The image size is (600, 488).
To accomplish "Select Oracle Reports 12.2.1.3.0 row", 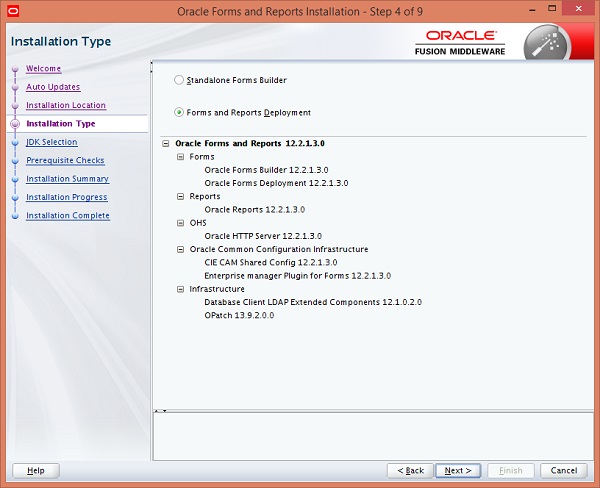I will point(254,210).
